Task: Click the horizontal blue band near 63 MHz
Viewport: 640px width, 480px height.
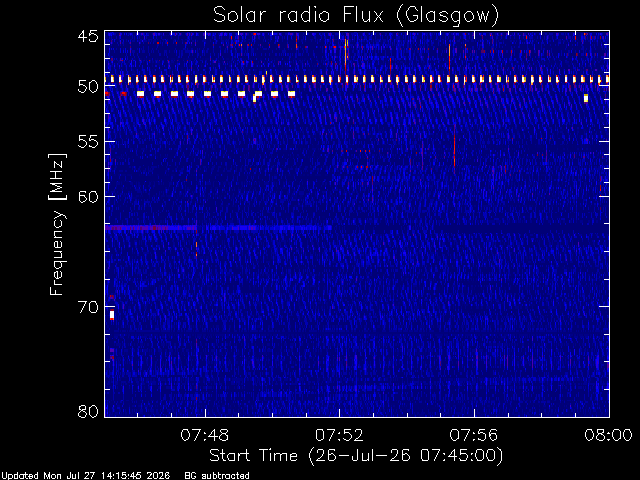Action: tap(218, 227)
